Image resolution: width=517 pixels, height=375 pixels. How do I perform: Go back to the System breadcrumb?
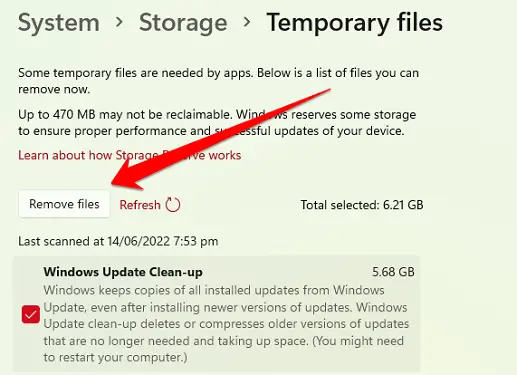click(59, 23)
